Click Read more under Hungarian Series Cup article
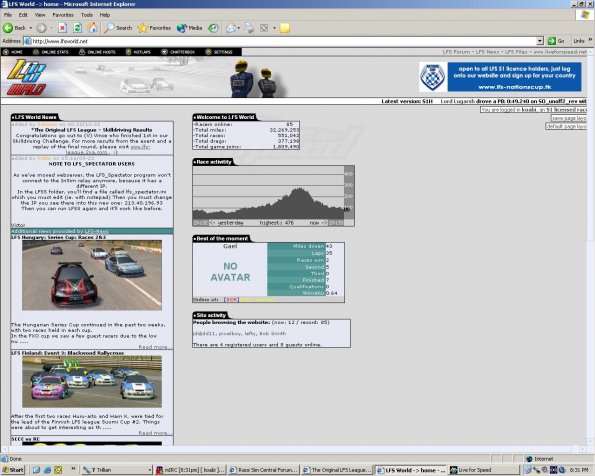The image size is (595, 476). (155, 347)
